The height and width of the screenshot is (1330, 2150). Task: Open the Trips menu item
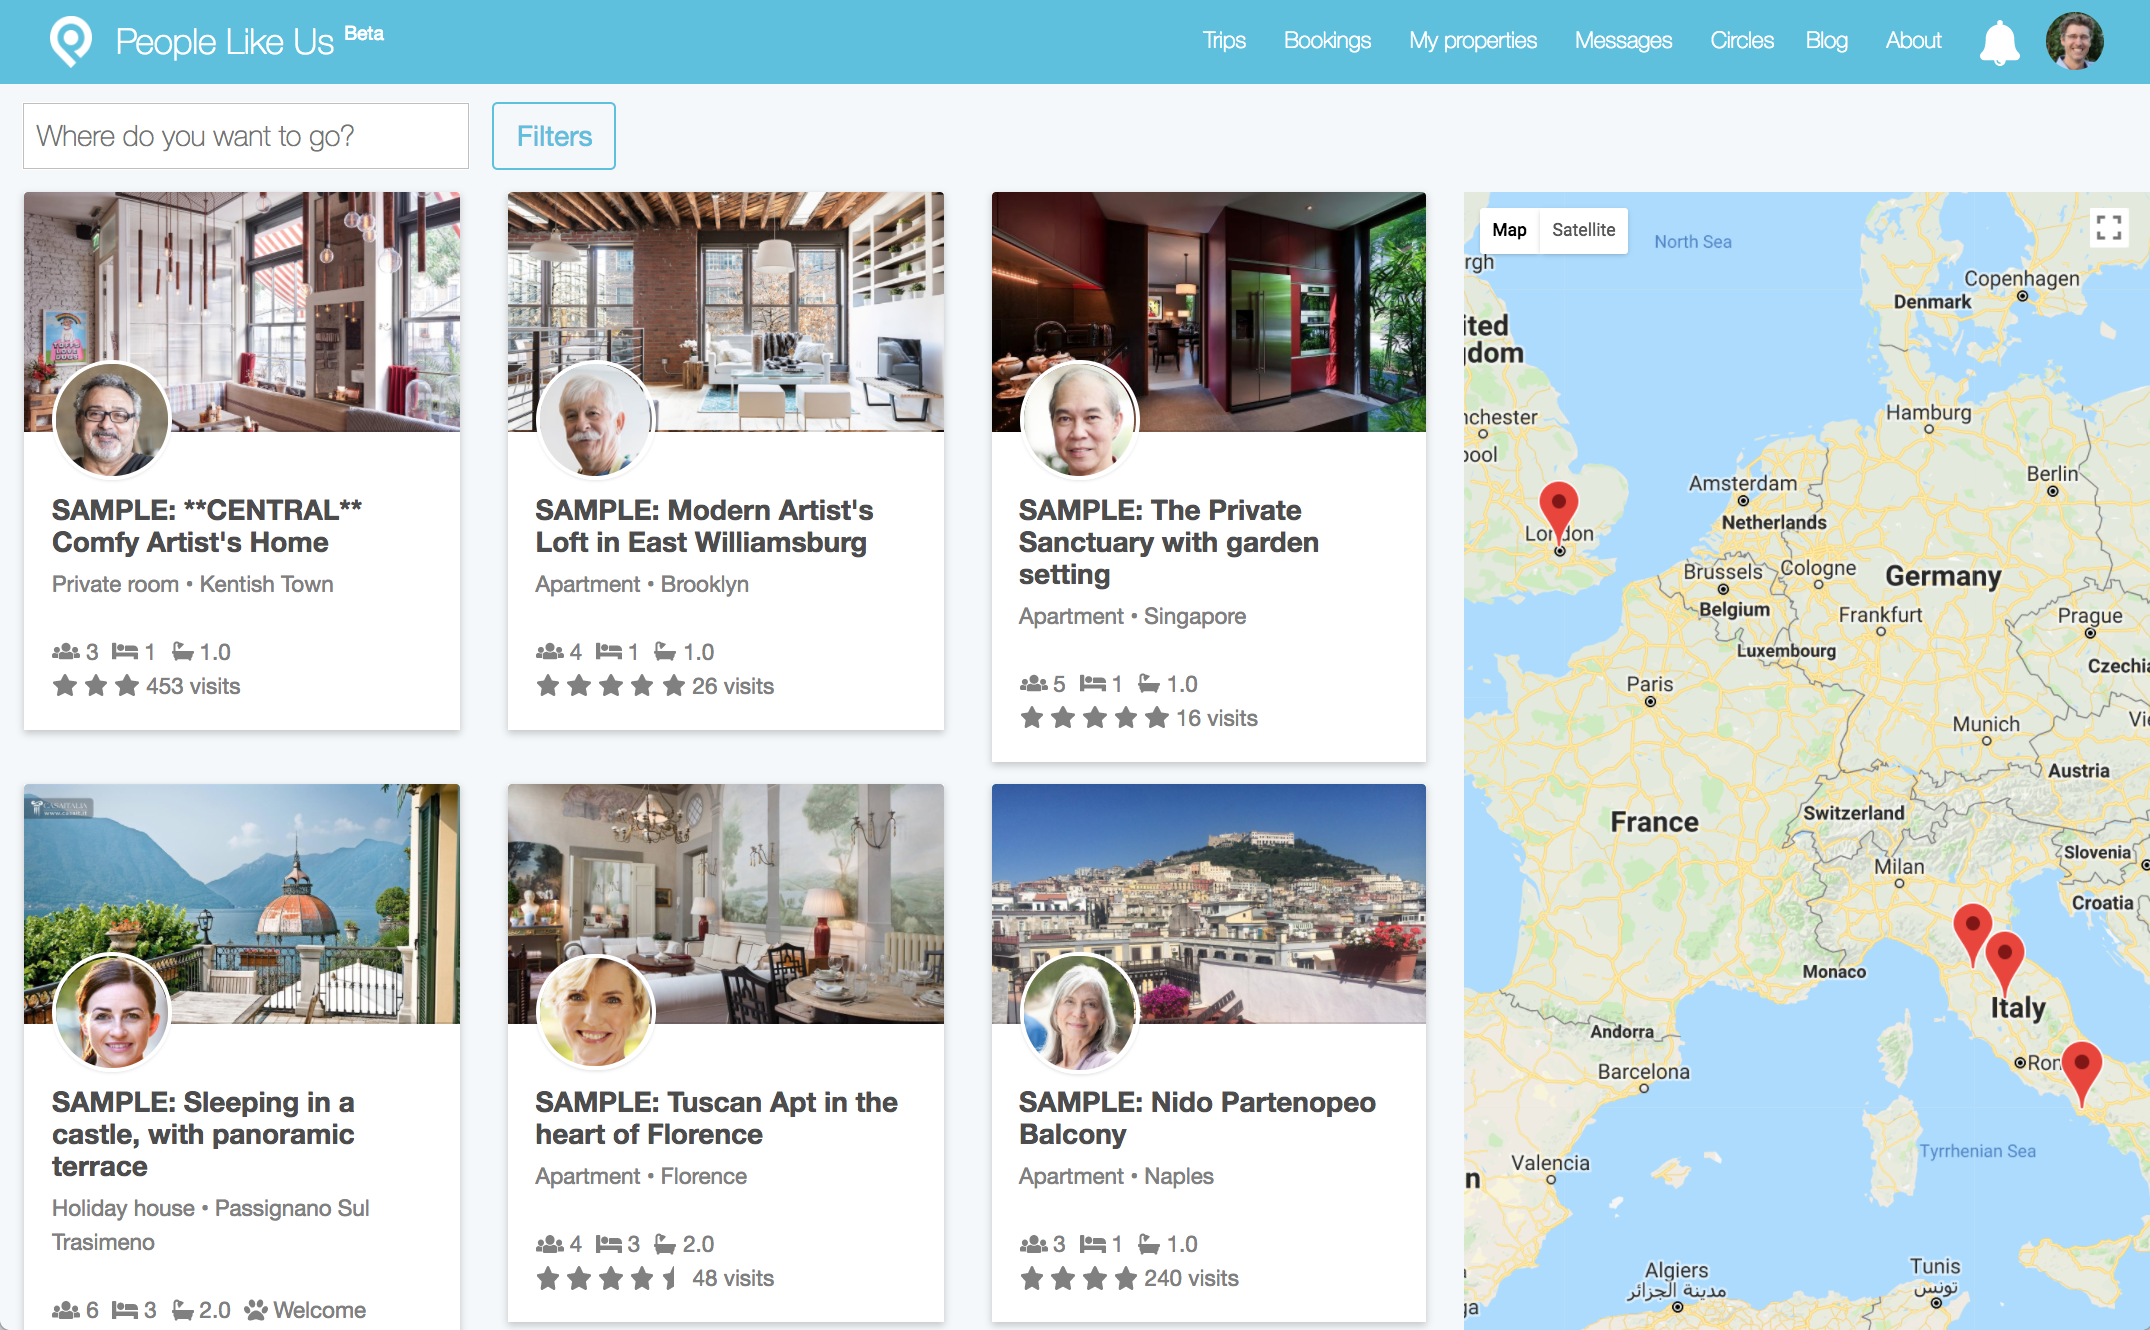coord(1223,41)
